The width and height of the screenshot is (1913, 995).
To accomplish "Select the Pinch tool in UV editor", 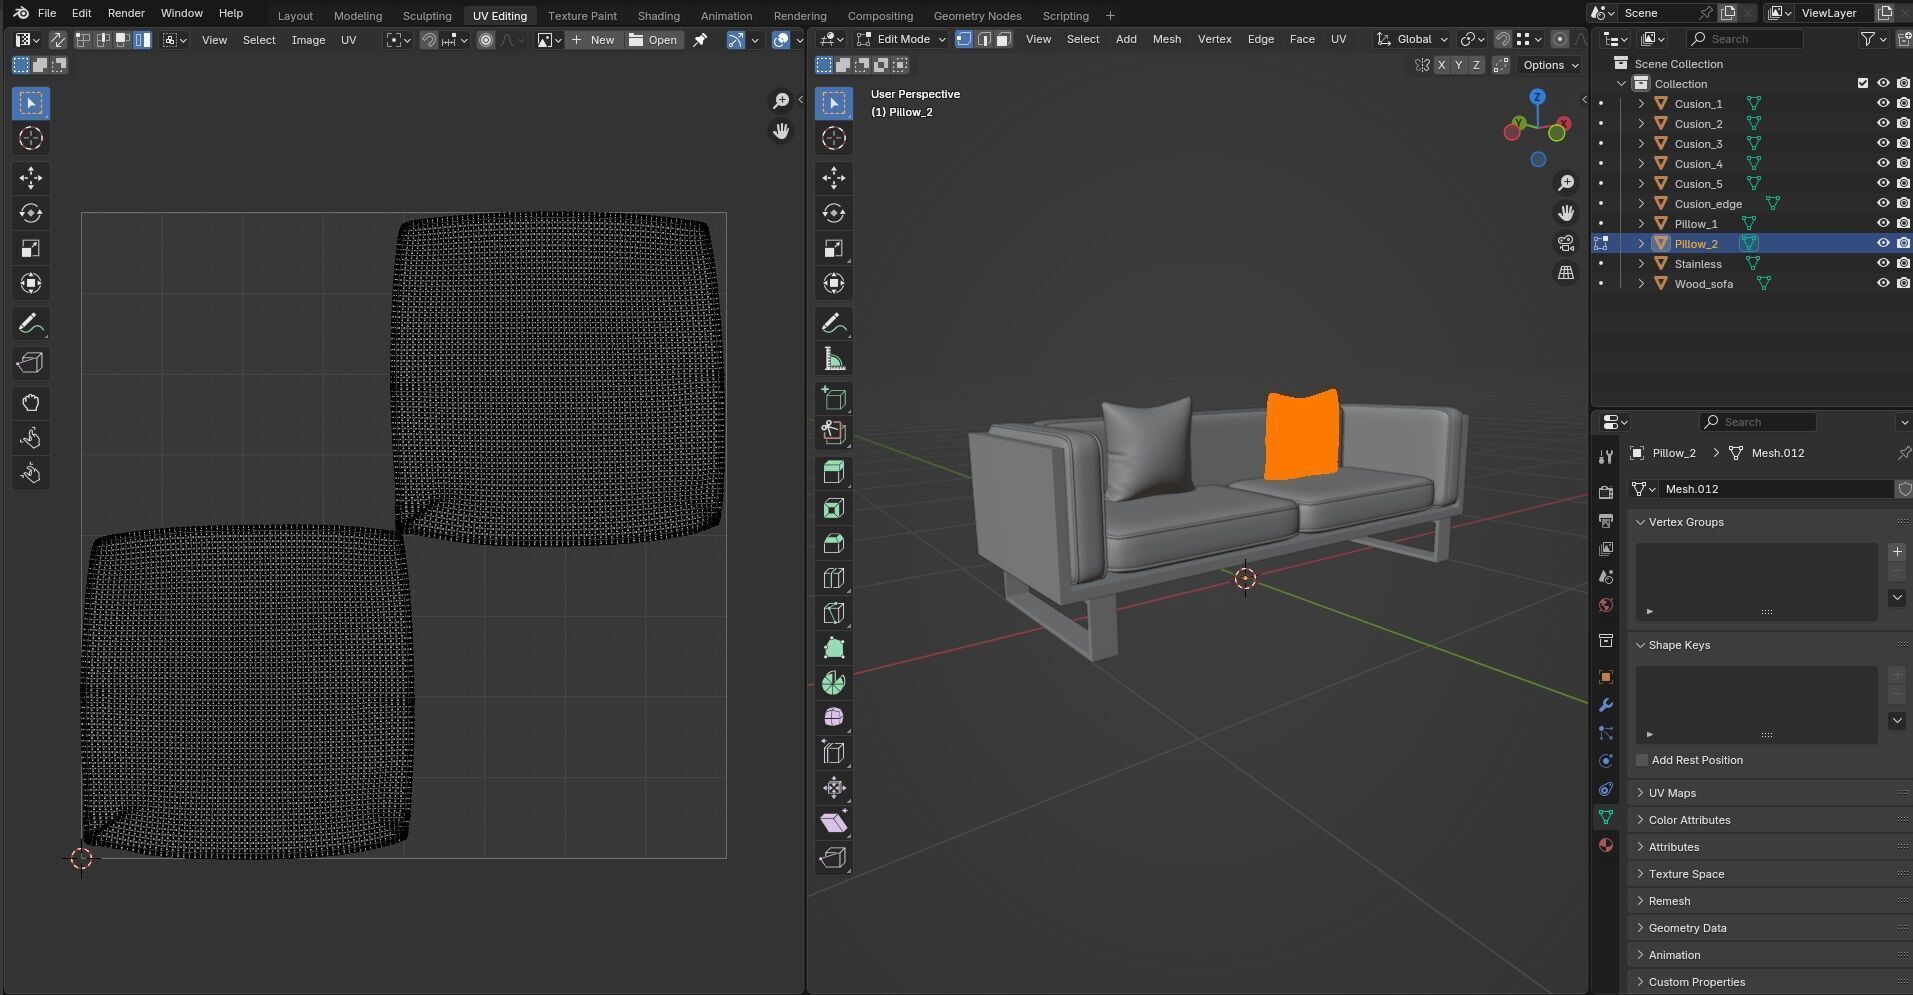I will 31,473.
